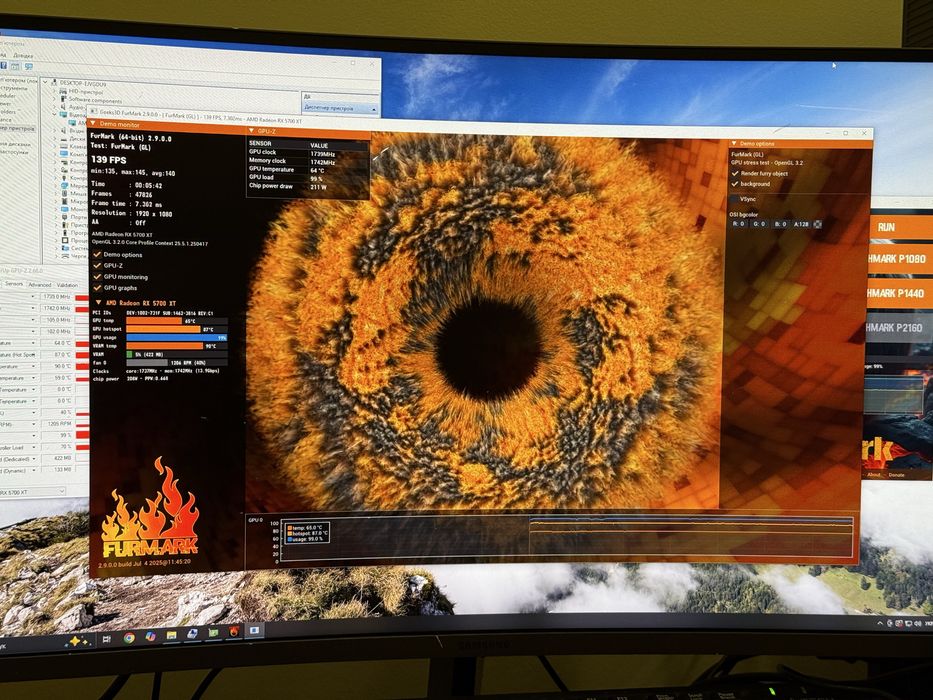Click the GPU temperature sensor row
Image resolution: width=933 pixels, height=700 pixels.
pyautogui.click(x=308, y=170)
